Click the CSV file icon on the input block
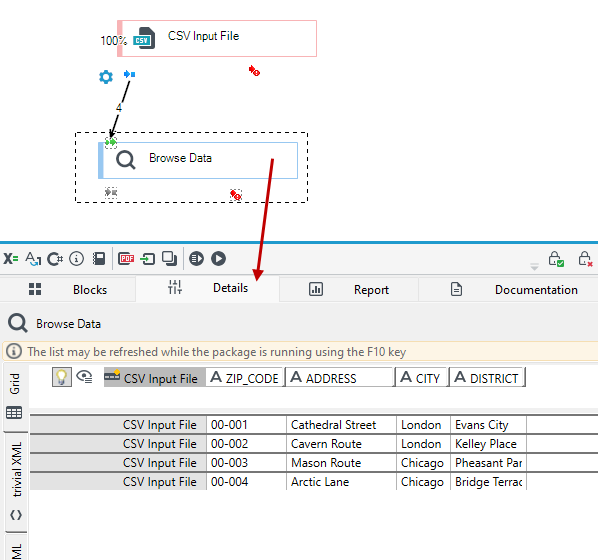The width and height of the screenshot is (599, 560). pos(144,38)
